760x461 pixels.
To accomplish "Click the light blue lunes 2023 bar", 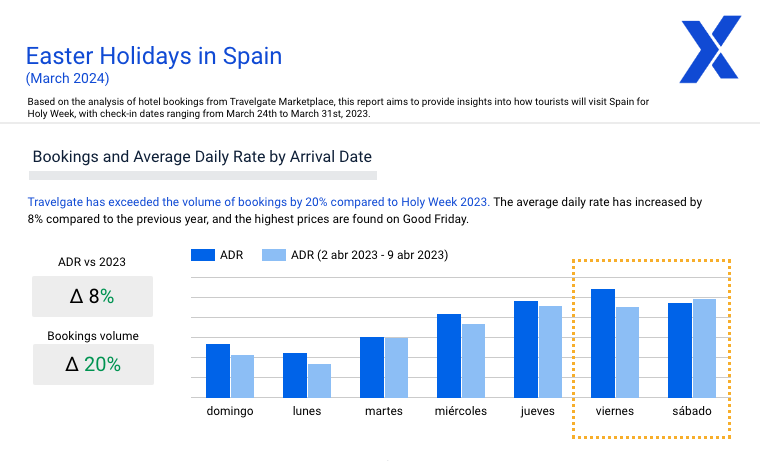I will 319,380.
